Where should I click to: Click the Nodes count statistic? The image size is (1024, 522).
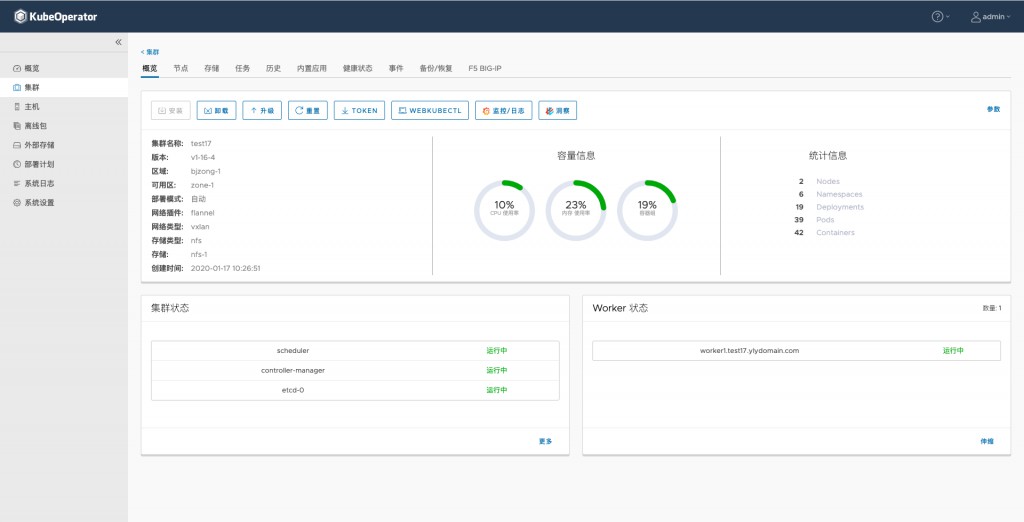click(819, 182)
